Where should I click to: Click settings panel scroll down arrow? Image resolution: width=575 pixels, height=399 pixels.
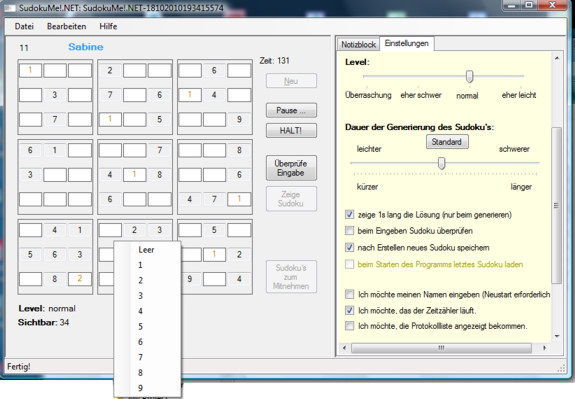tap(557, 336)
